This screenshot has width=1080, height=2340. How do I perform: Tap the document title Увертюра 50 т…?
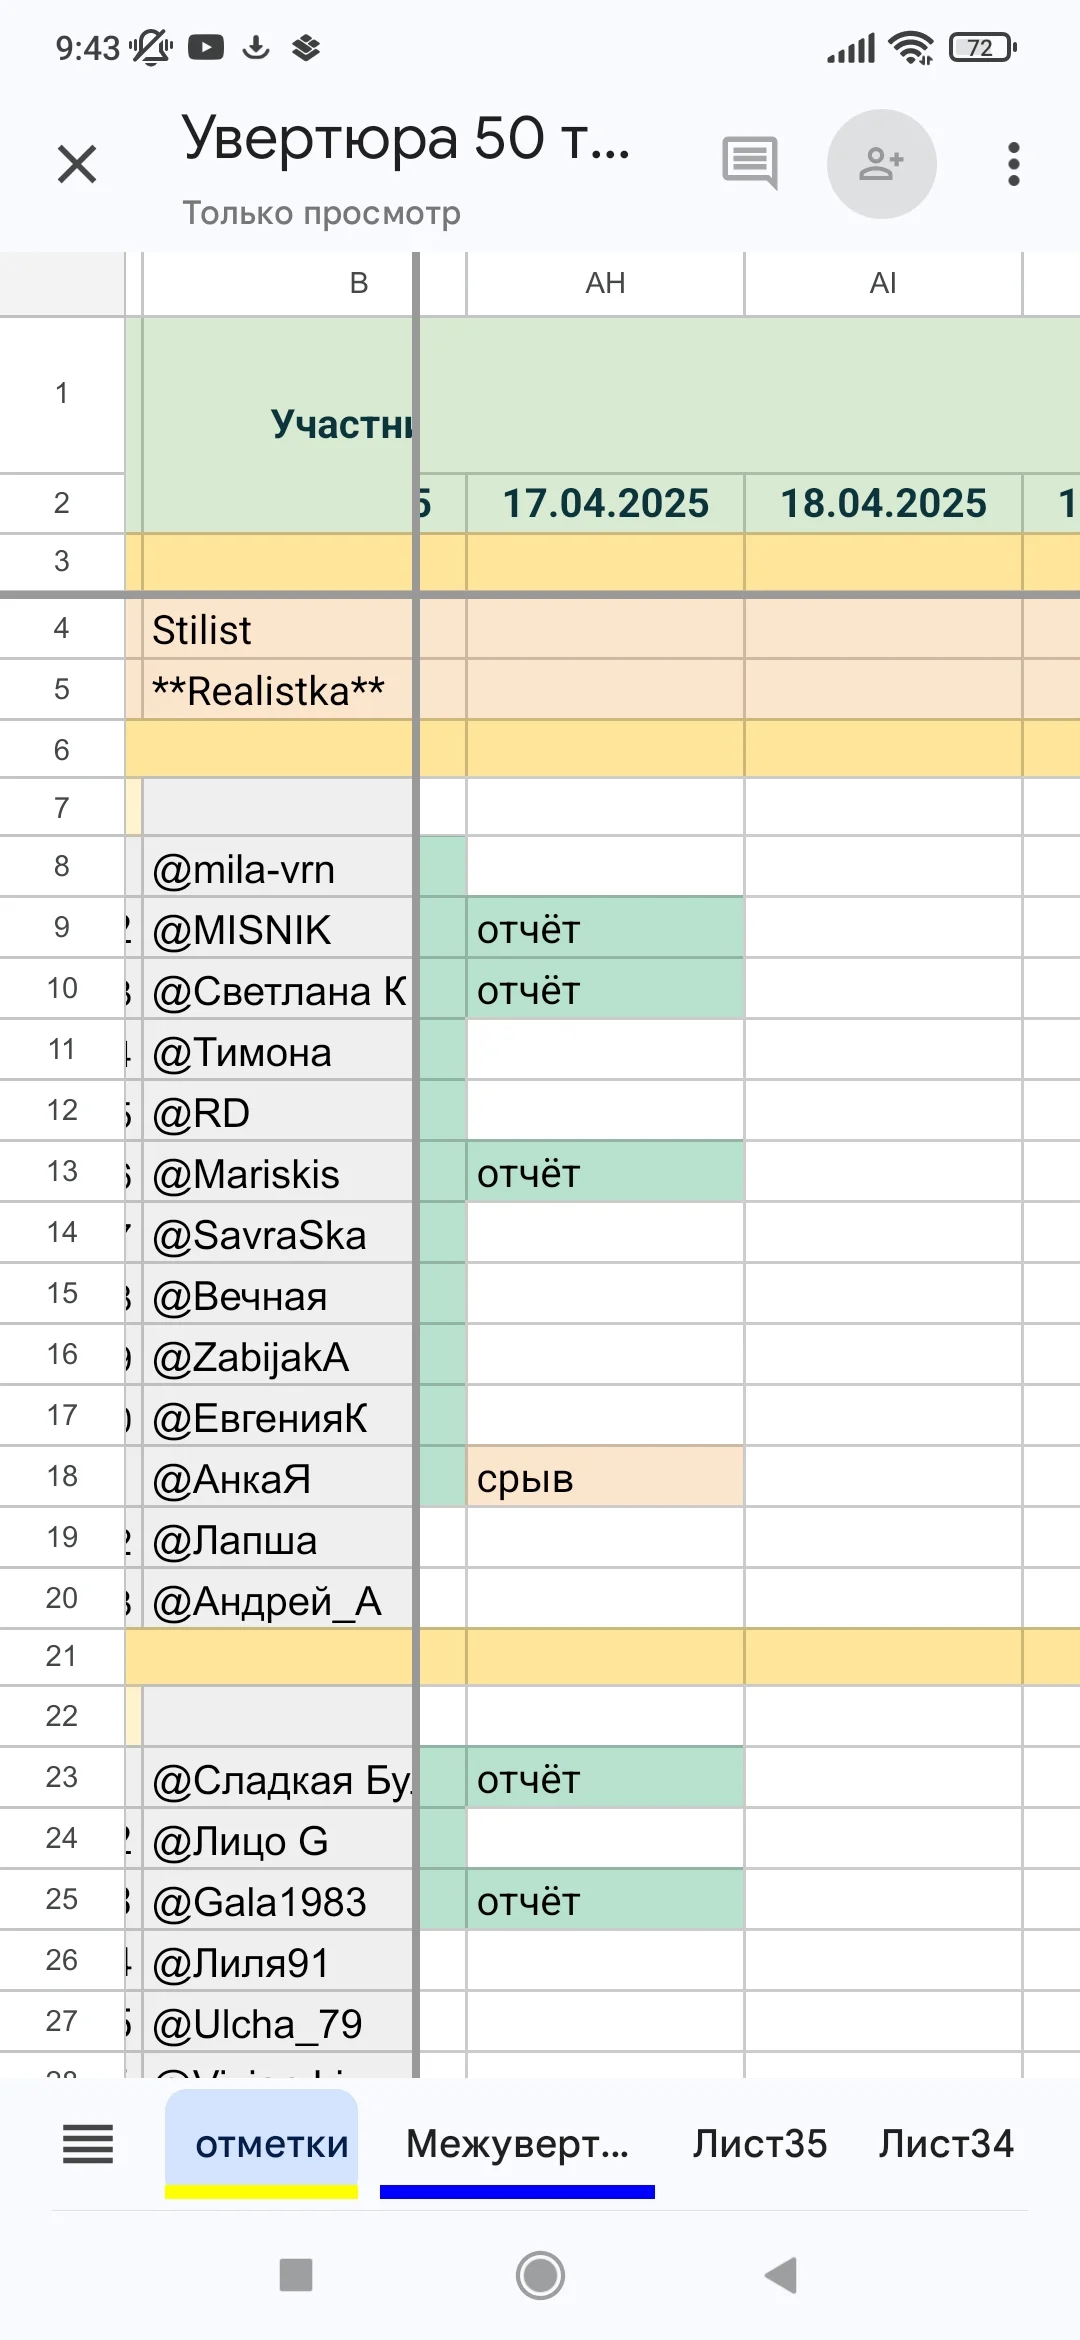(406, 138)
